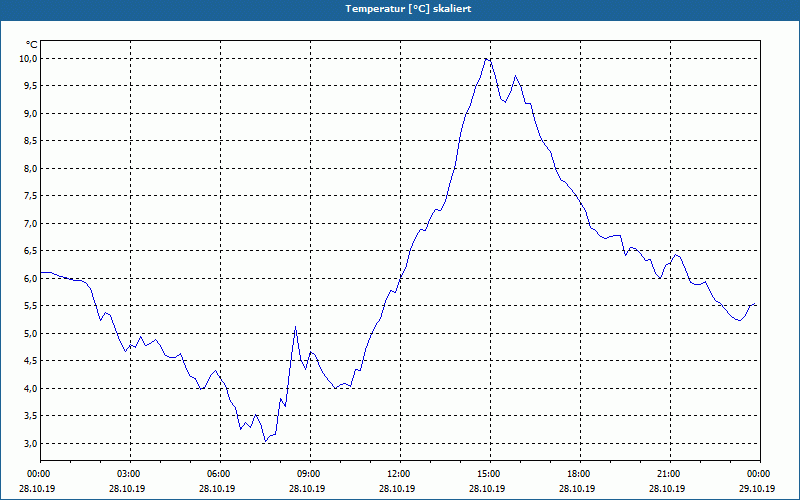Select the 4,5 y-axis label
The image size is (800, 500).
(31, 361)
